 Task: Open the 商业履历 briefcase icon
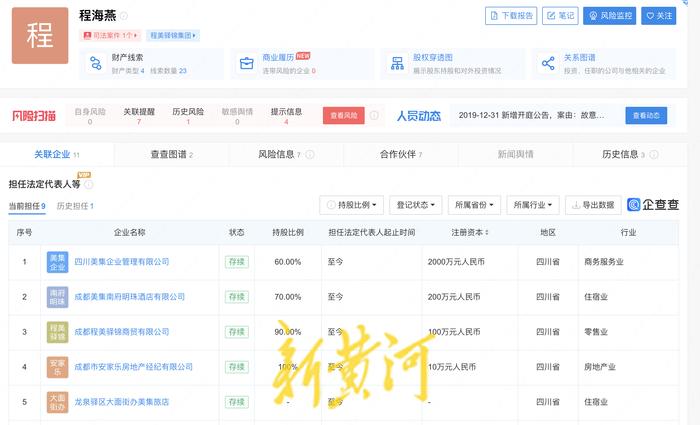point(246,63)
